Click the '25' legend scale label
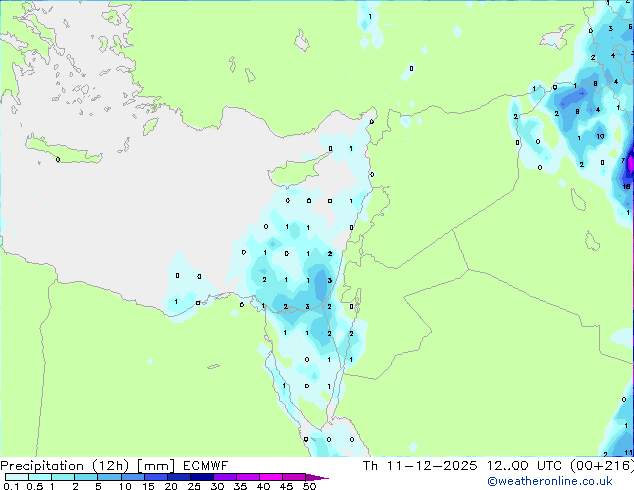Viewport: 634px width, 490px height. [x=194, y=486]
